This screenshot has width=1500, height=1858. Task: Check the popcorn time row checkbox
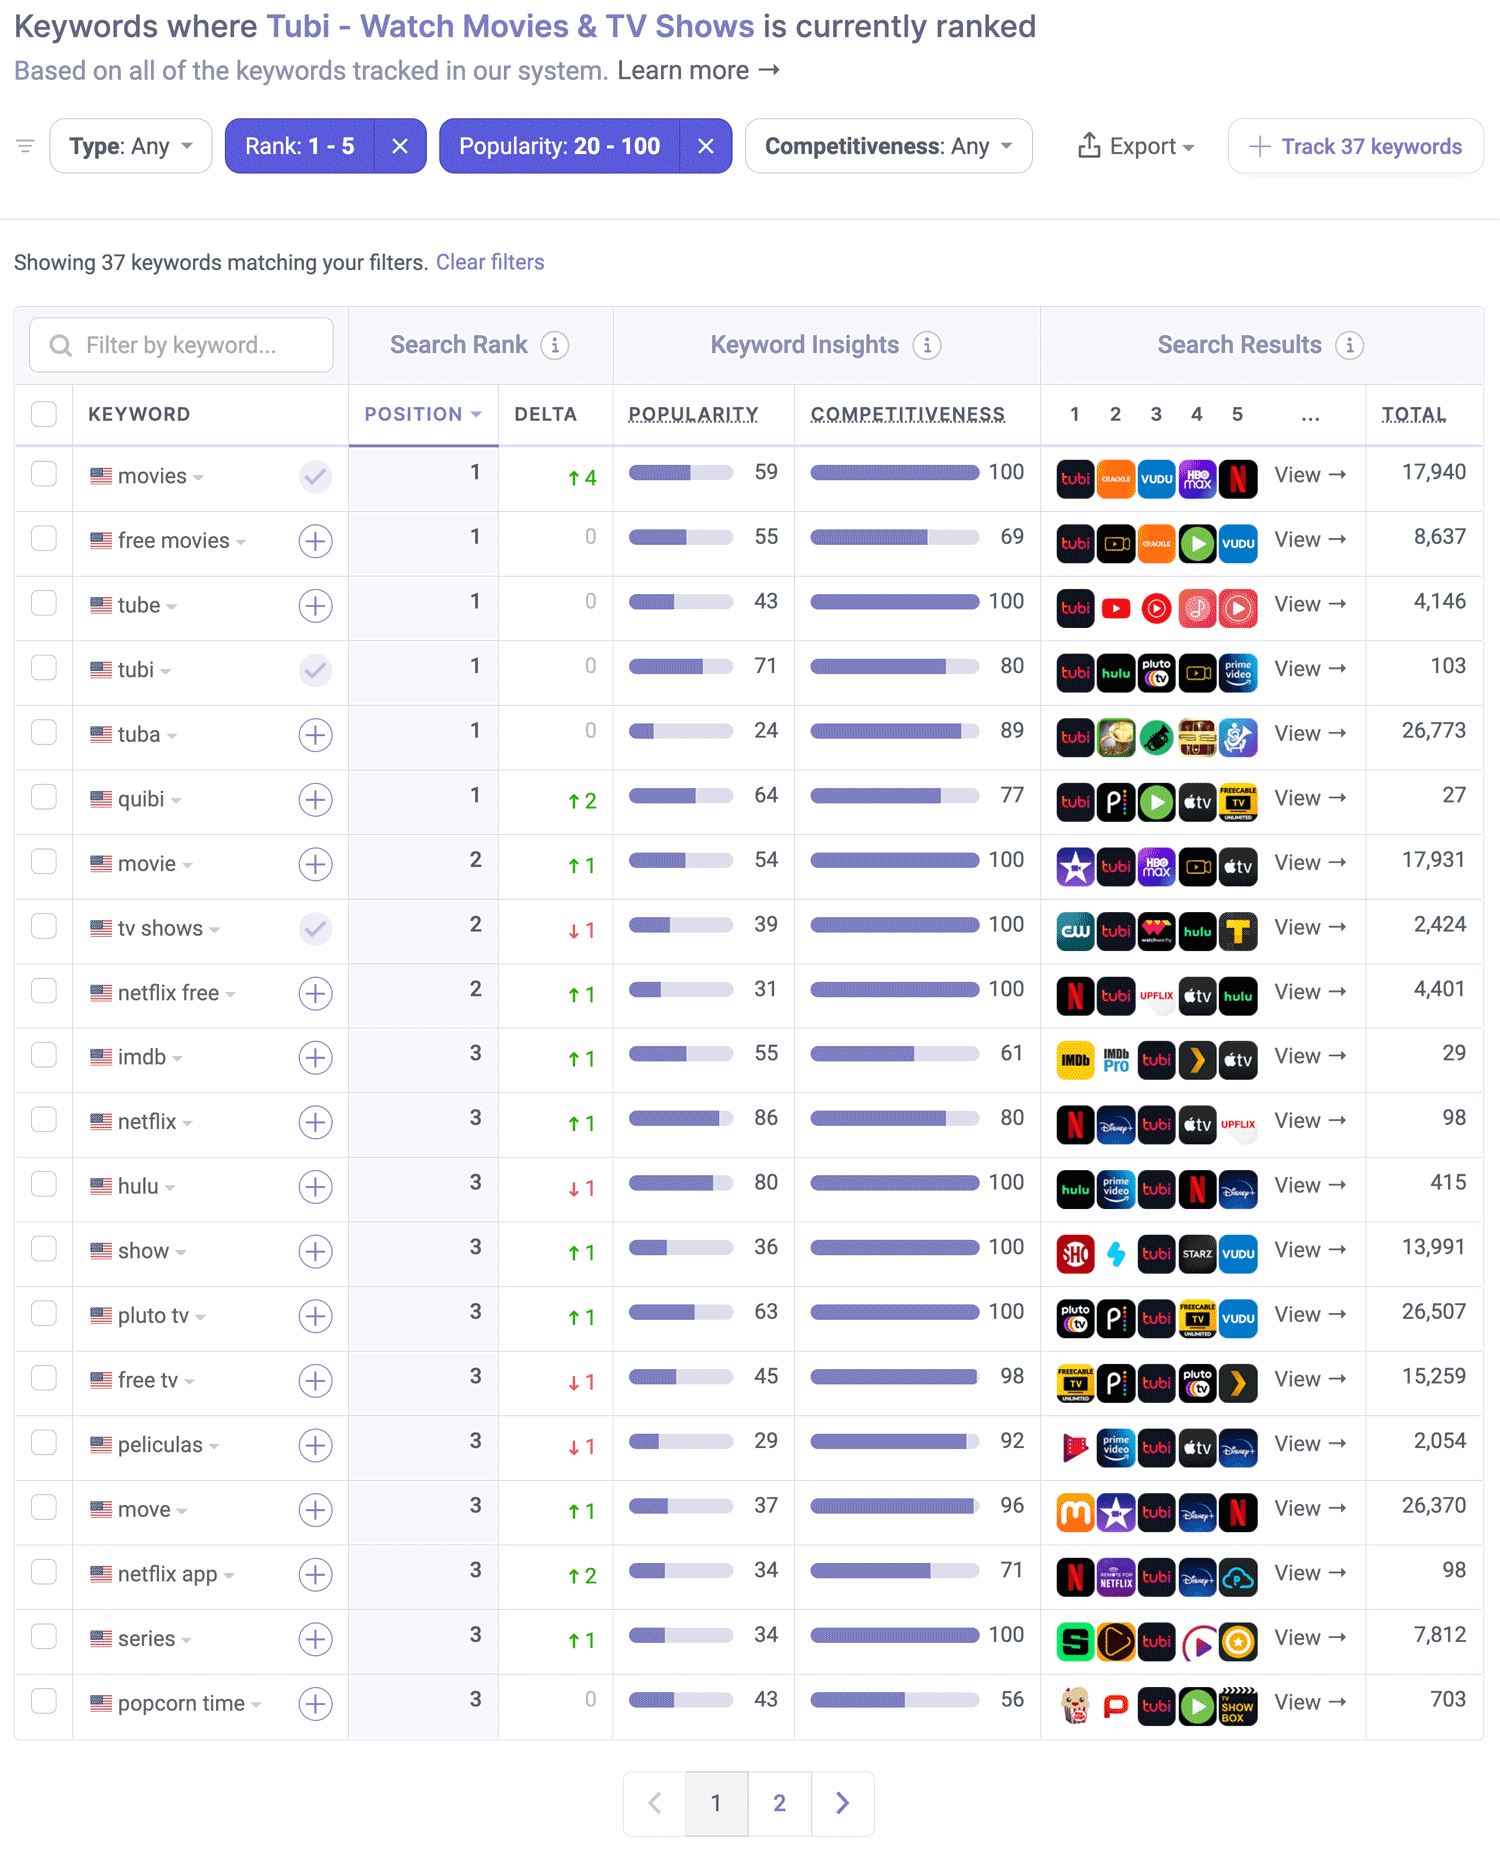click(x=44, y=1701)
